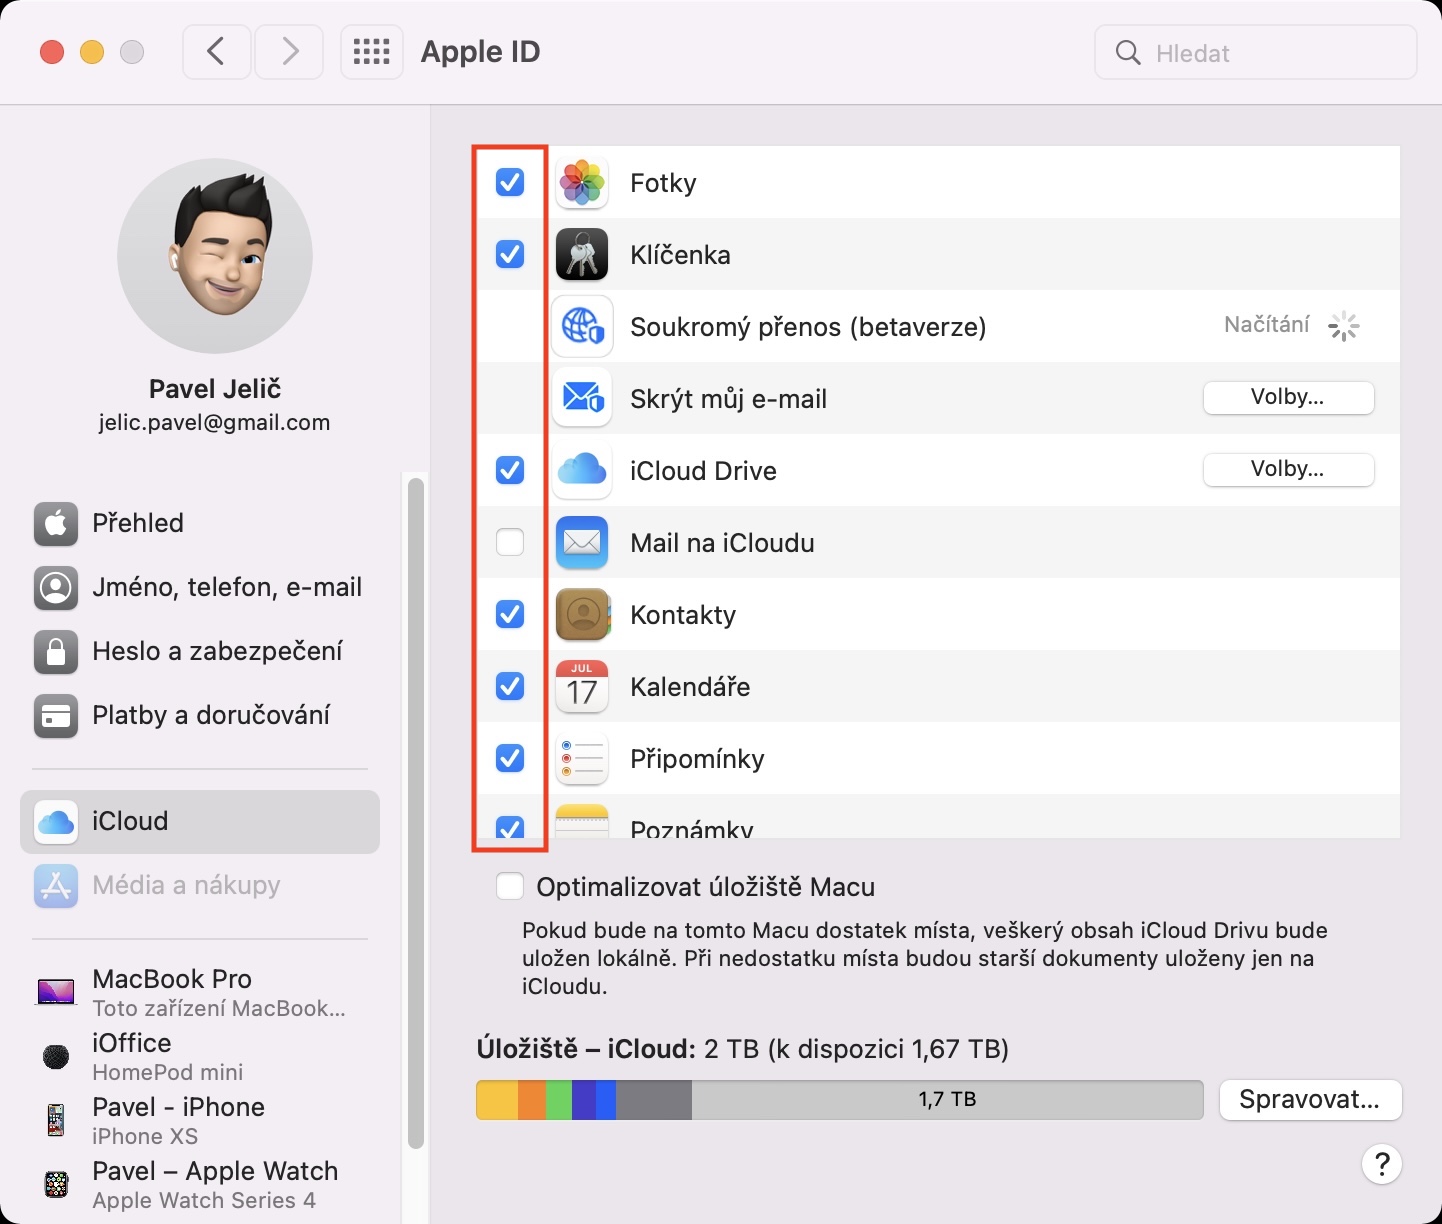Click the Skrýt můj e-mail icon
Viewport: 1442px width, 1224px height.
(x=582, y=399)
